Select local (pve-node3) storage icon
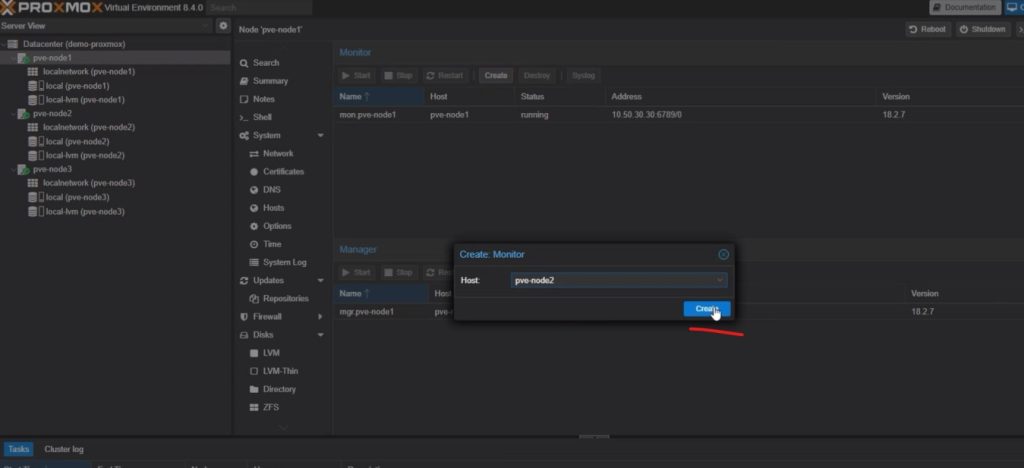Screen dimensions: 1024x468 click(x=35, y=197)
